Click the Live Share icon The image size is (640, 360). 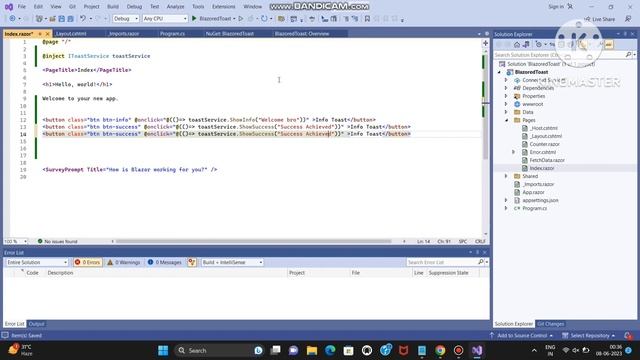[600, 19]
